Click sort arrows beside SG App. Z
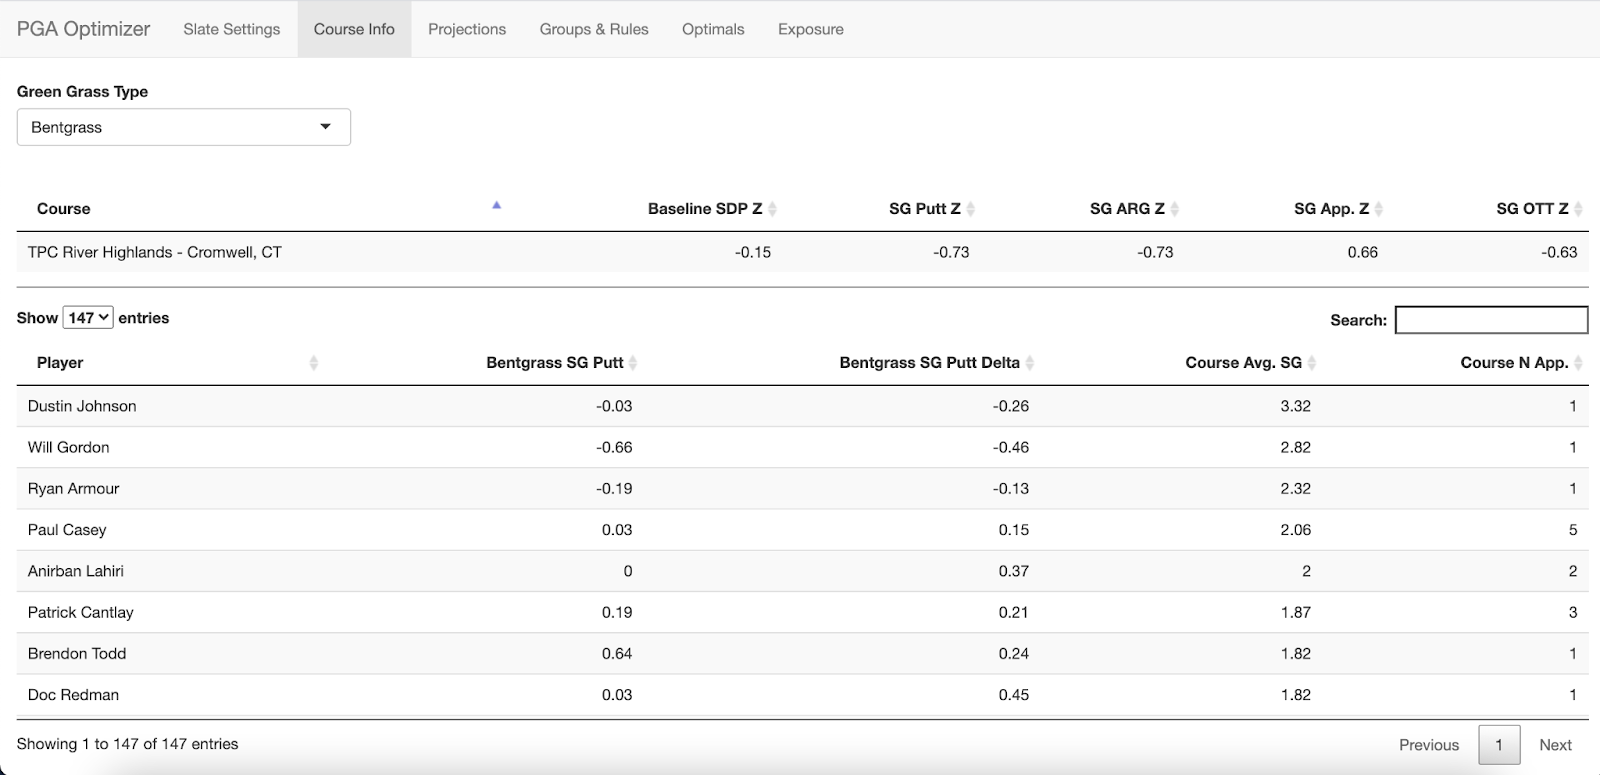 pyautogui.click(x=1378, y=209)
